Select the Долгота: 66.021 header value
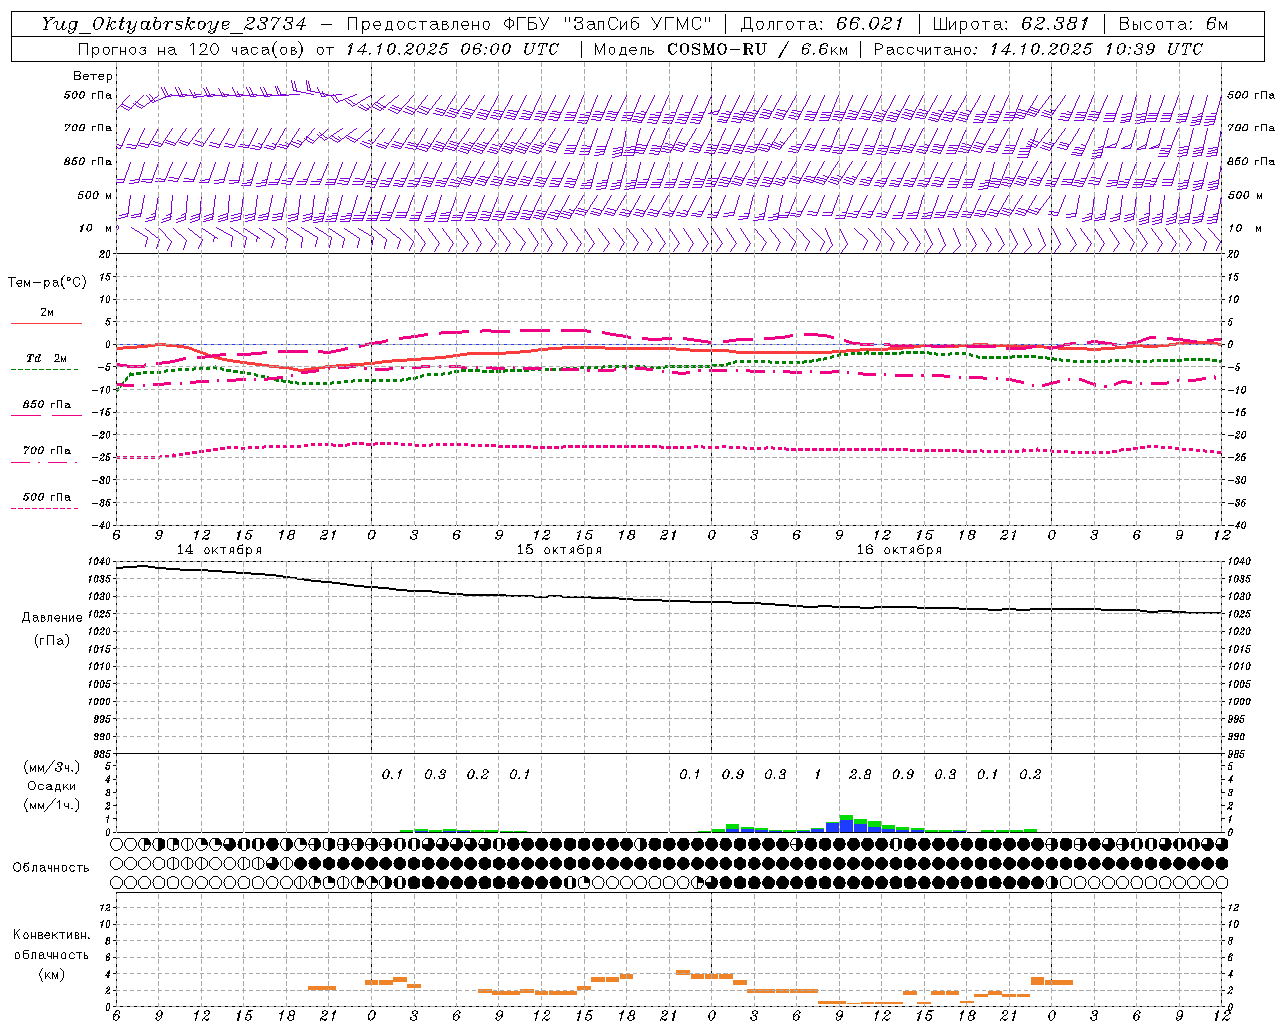Image resolution: width=1280 pixels, height=1024 pixels. coord(823,24)
